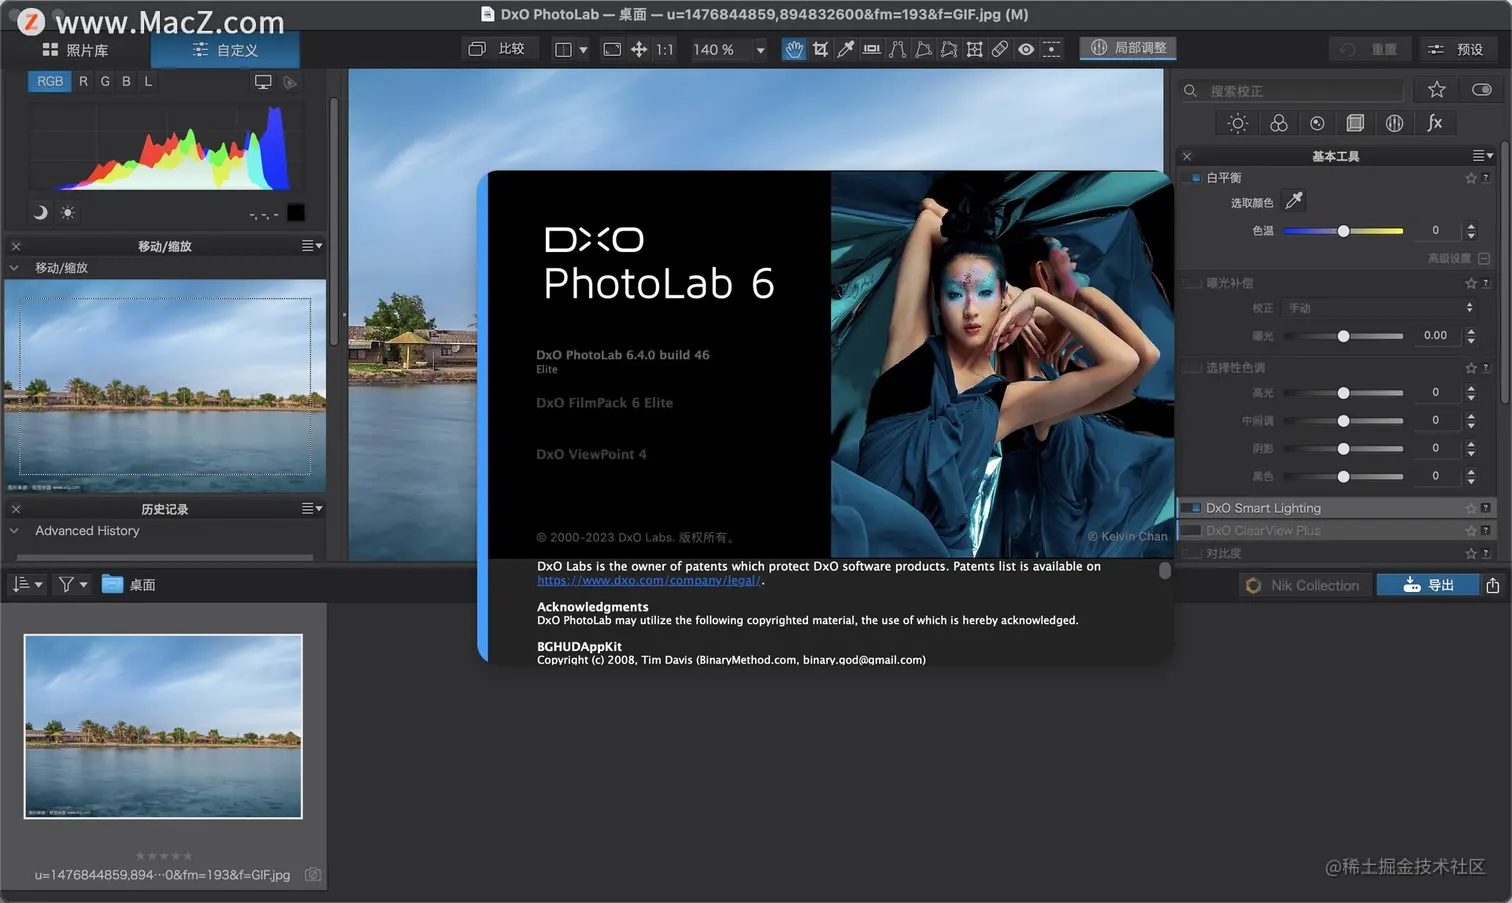1512x903 pixels.
Task: Switch to the Photo Library (照片库) tab
Action: [x=75, y=50]
